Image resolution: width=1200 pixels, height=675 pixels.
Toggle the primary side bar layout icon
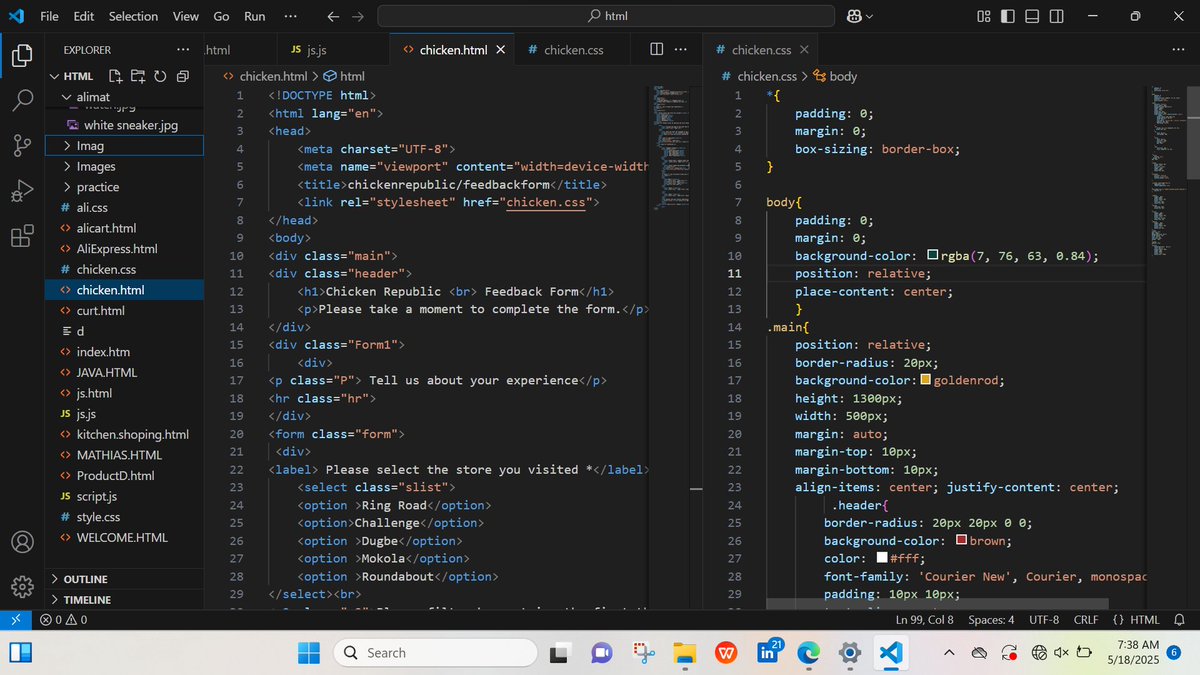(1007, 16)
